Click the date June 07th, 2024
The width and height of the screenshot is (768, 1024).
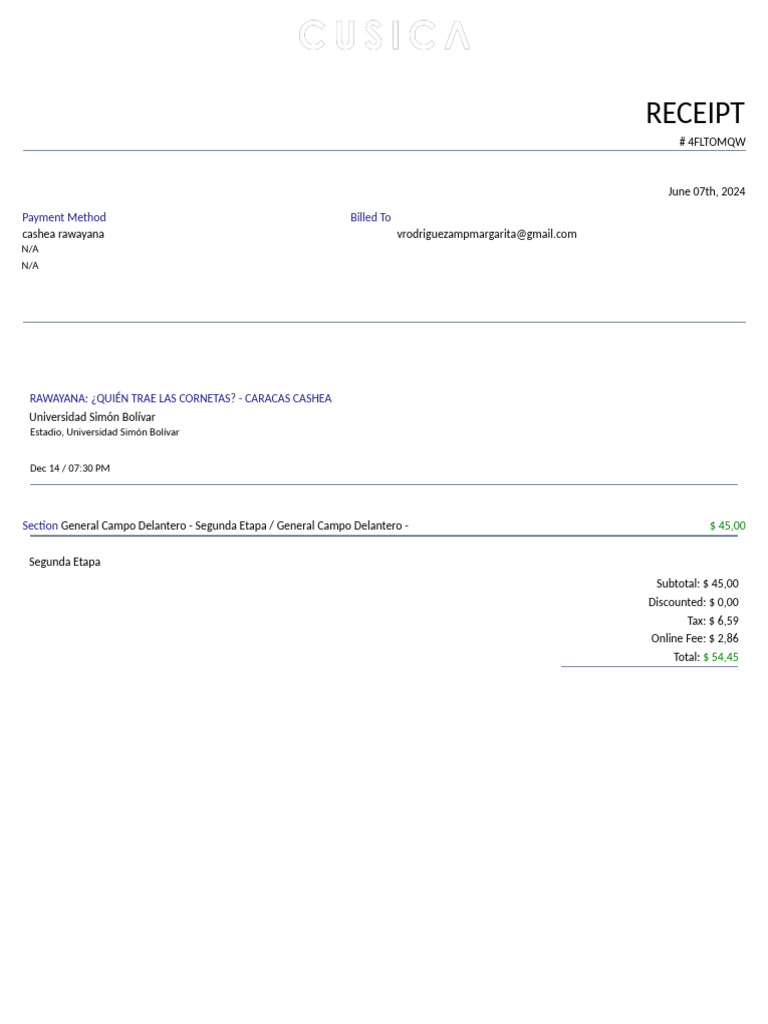(706, 191)
